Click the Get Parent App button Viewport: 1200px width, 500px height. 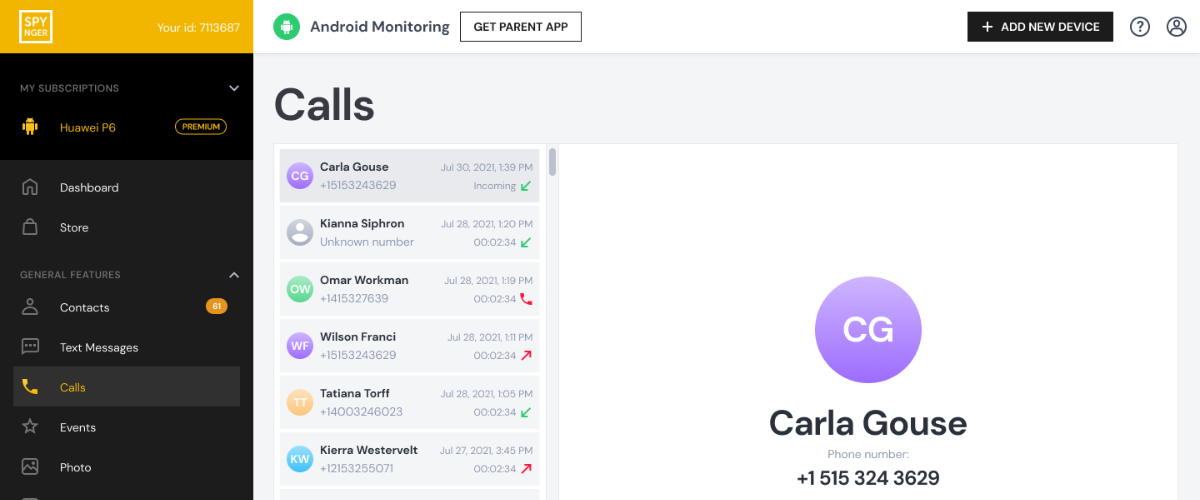click(520, 27)
